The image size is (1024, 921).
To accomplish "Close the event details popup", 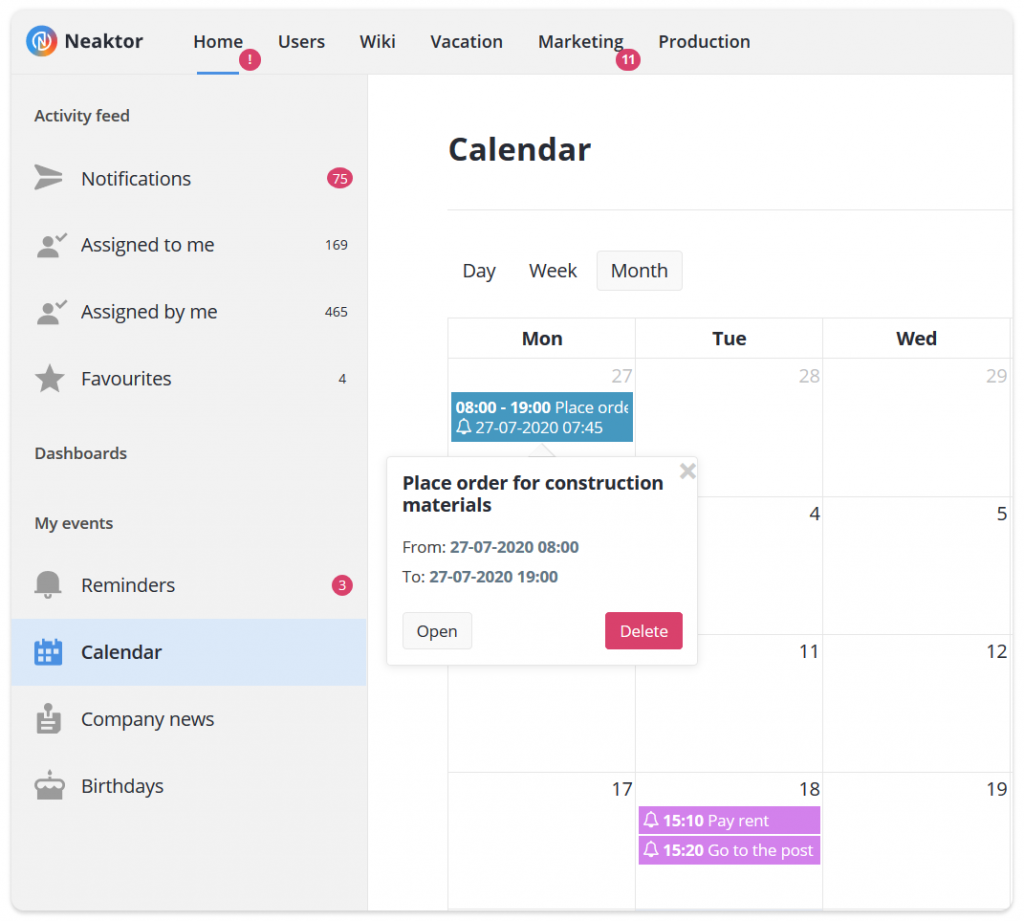I will point(687,471).
